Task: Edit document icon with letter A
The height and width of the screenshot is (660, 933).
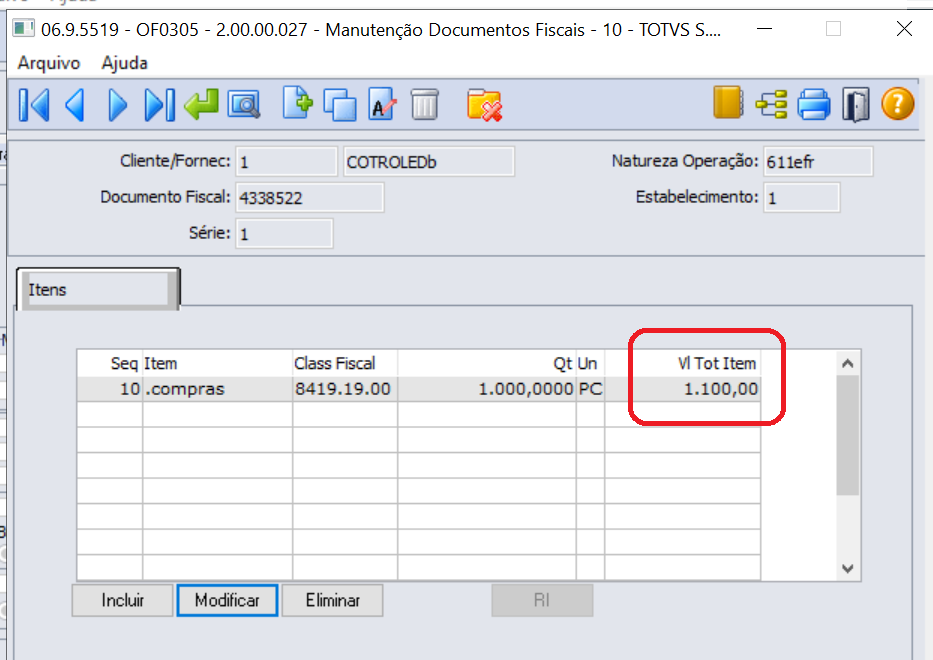Action: (x=381, y=104)
